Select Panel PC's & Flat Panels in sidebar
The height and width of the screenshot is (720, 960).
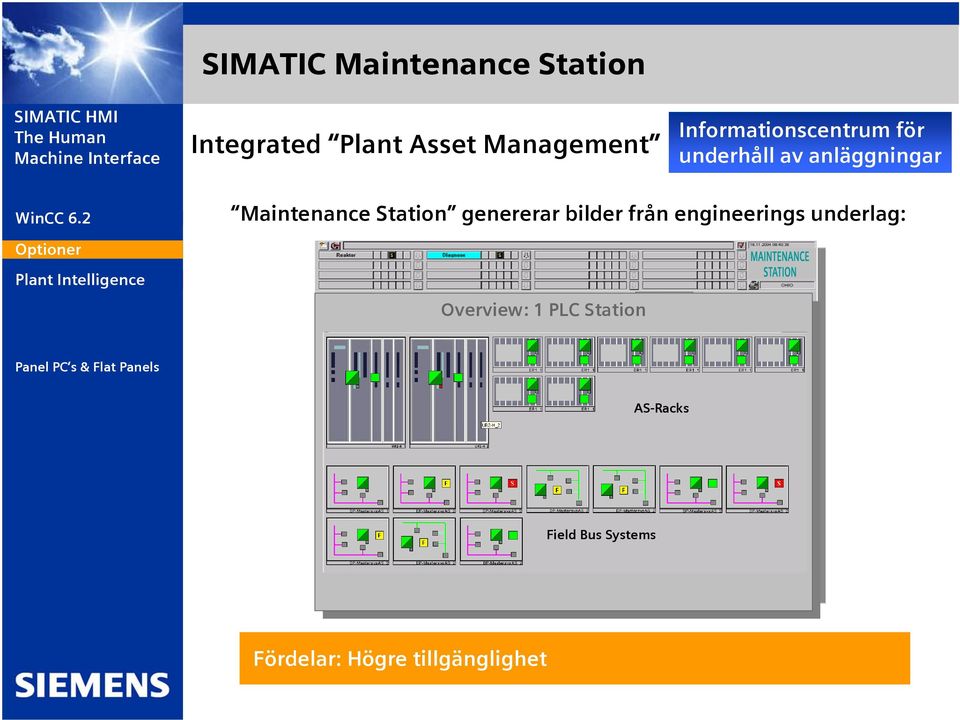point(87,367)
